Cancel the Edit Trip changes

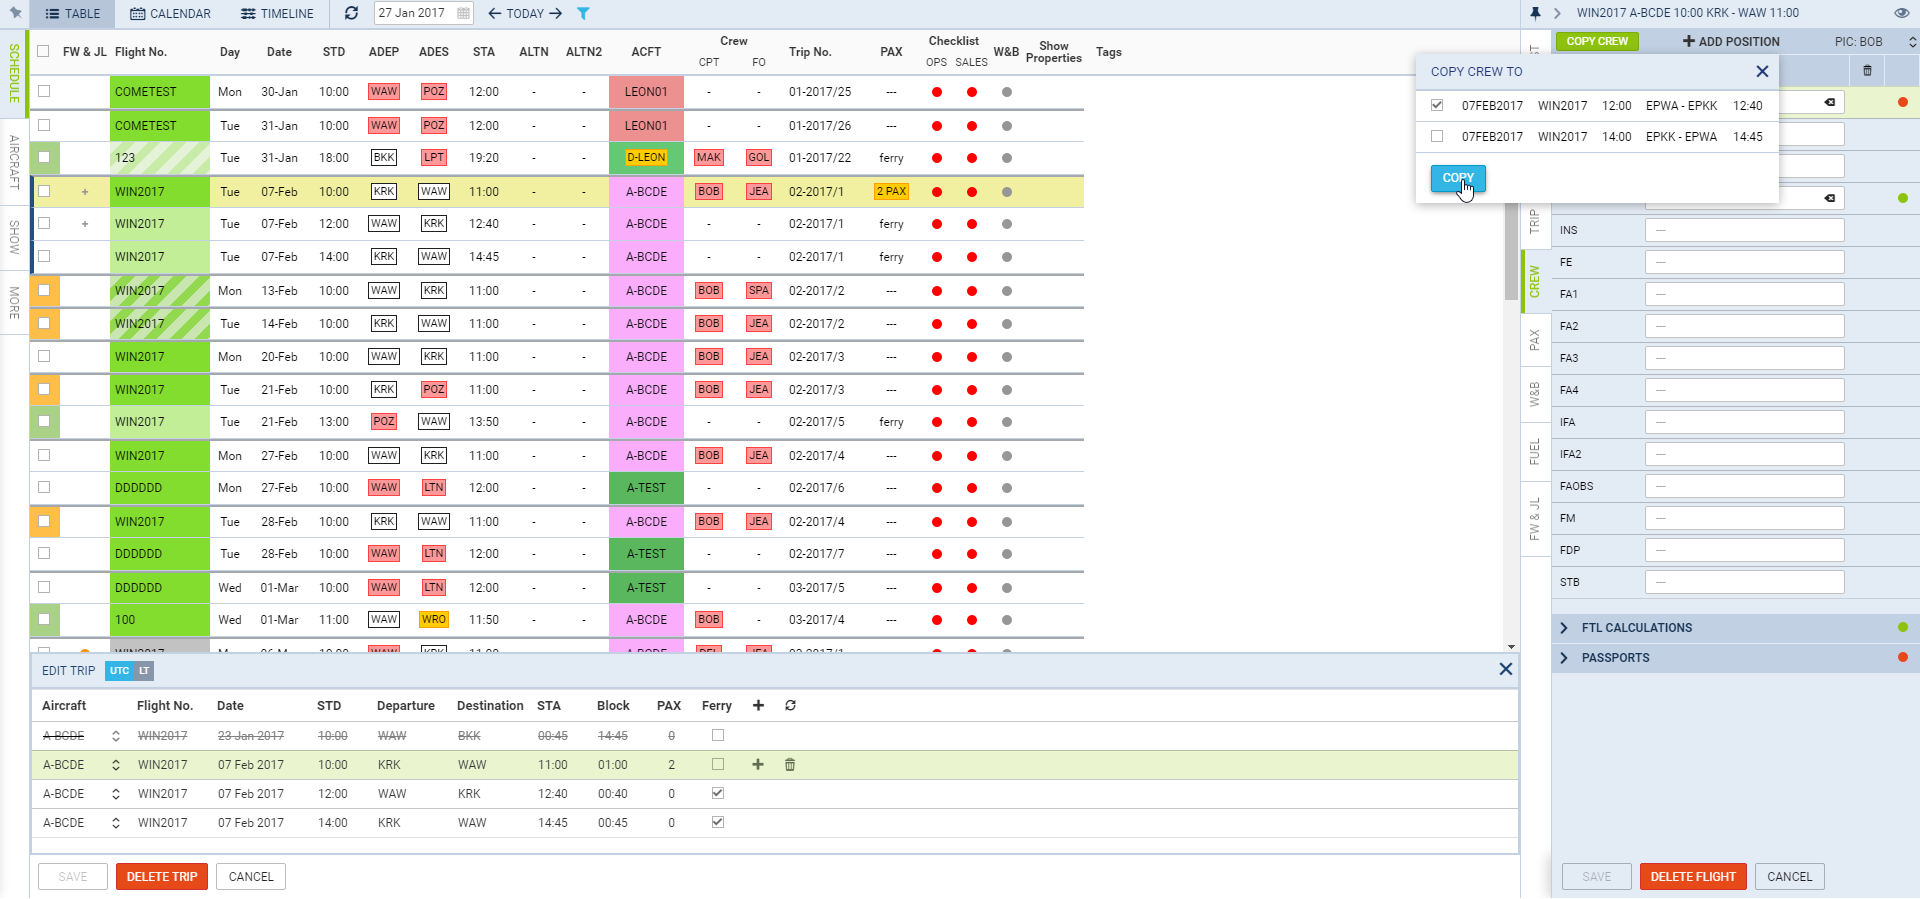pos(251,877)
